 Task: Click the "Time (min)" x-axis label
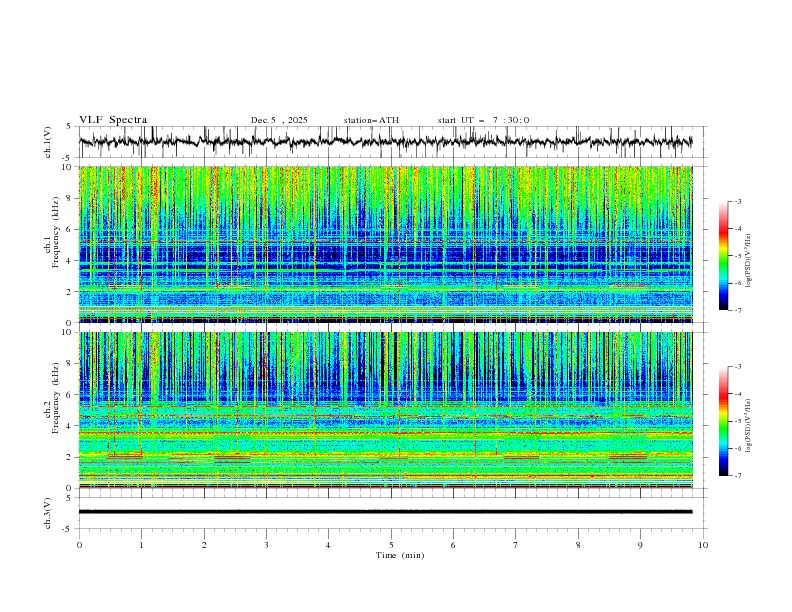tap(400, 555)
